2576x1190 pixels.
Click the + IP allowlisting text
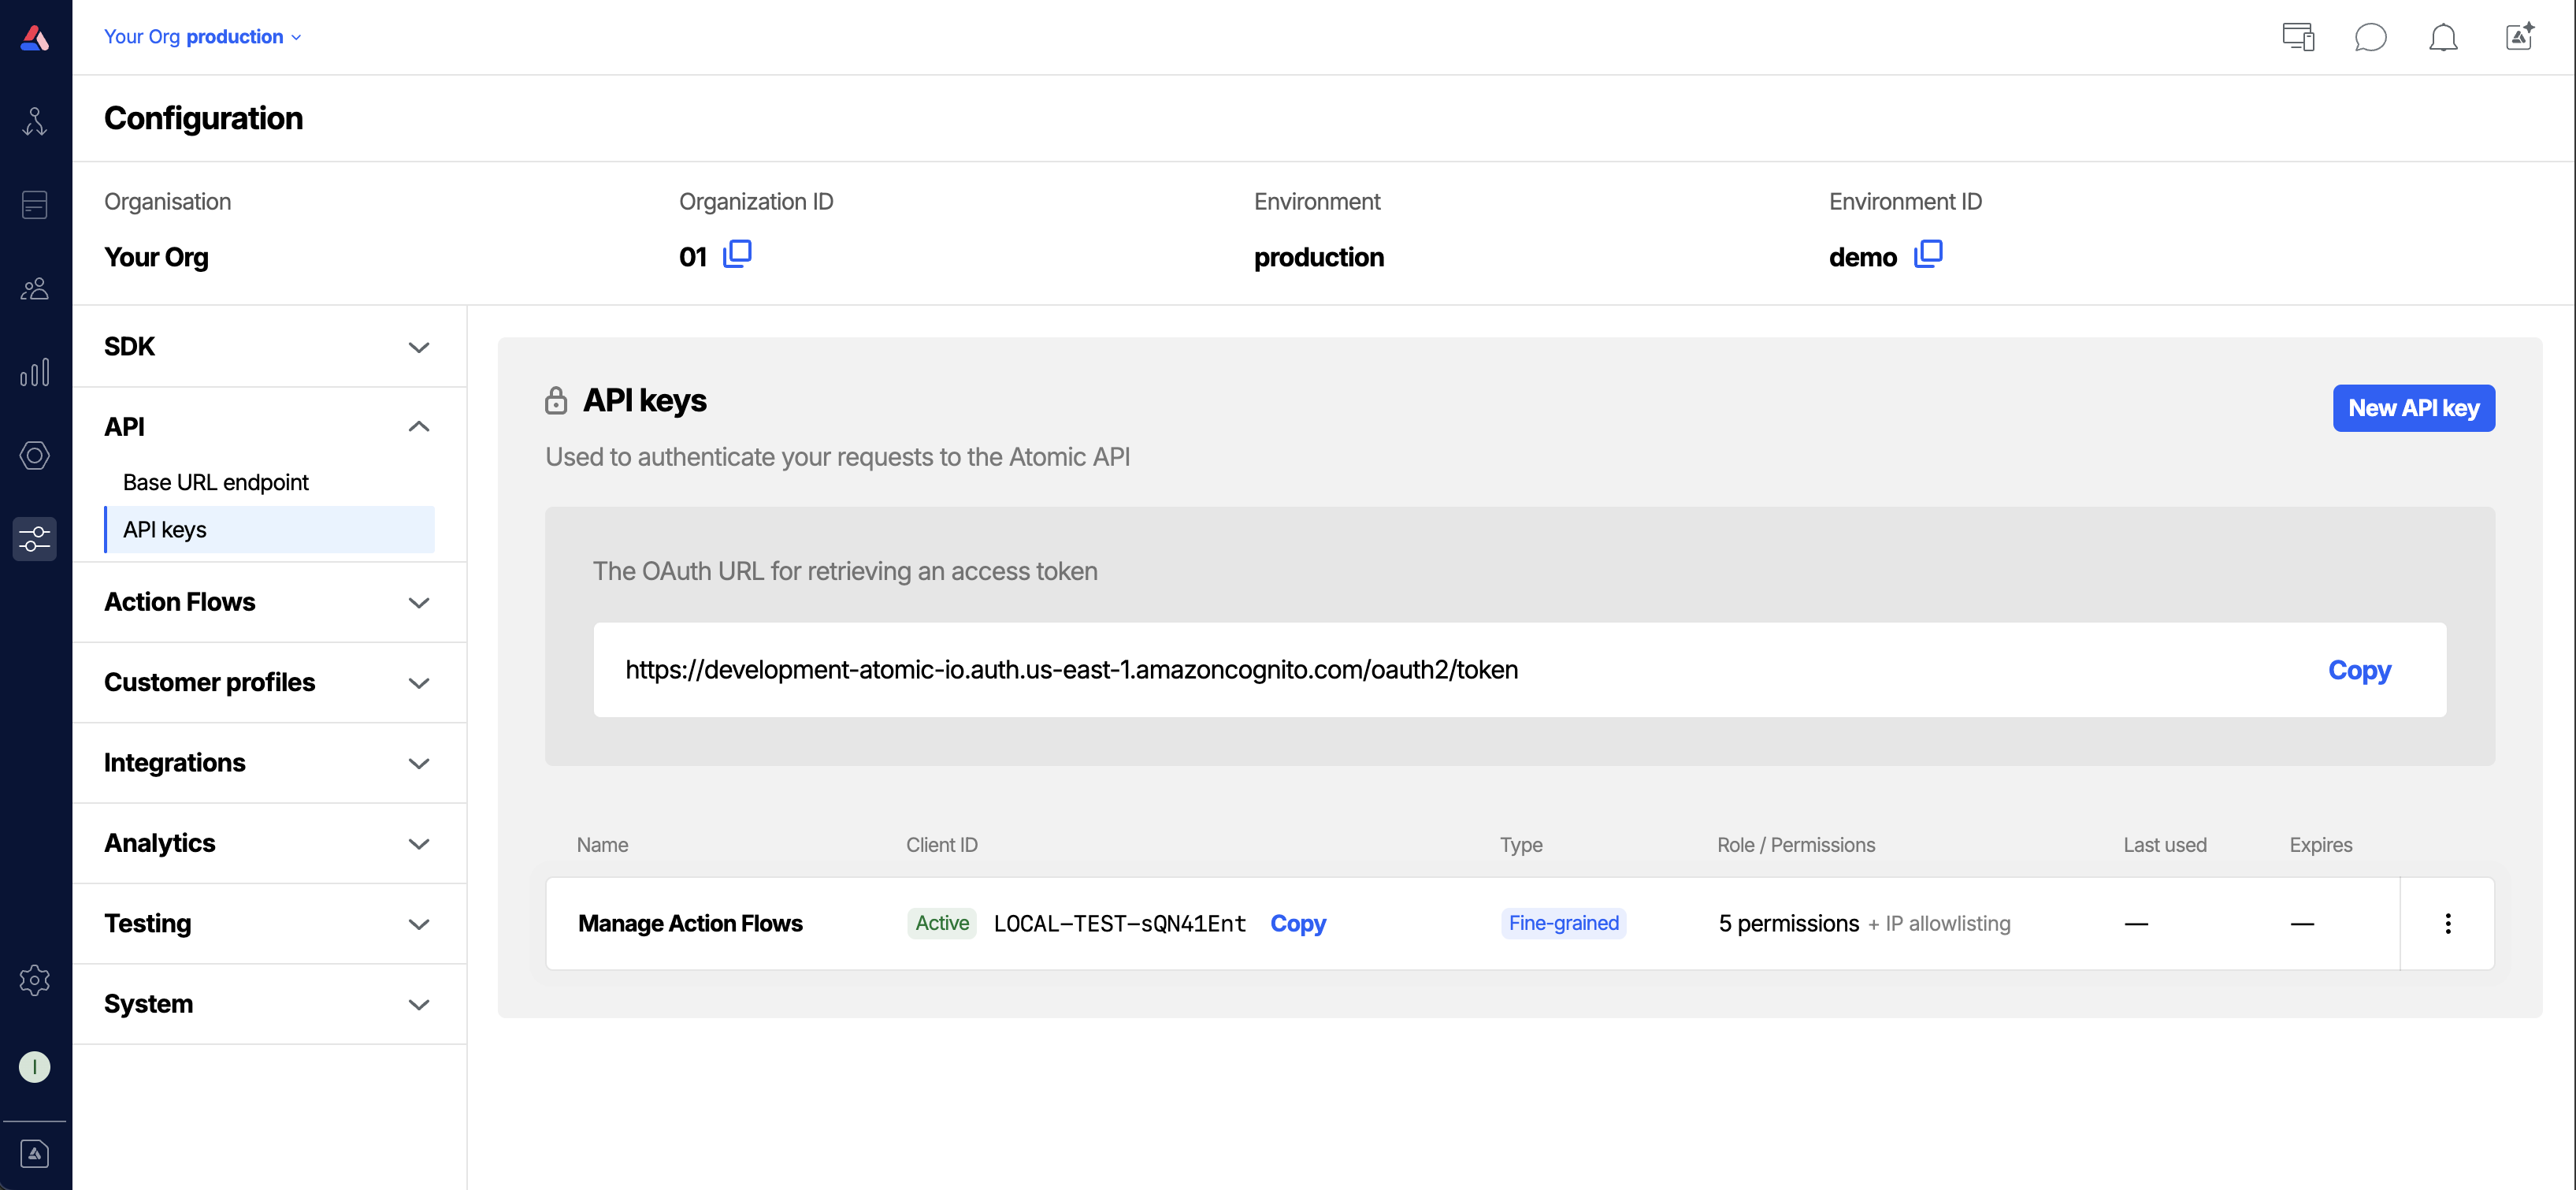(x=1939, y=923)
